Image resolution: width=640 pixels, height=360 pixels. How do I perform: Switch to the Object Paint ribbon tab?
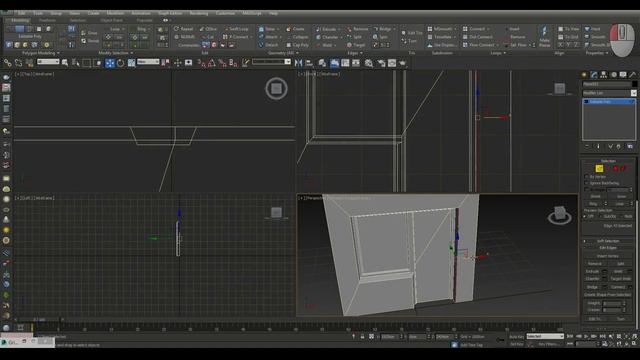tap(111, 20)
